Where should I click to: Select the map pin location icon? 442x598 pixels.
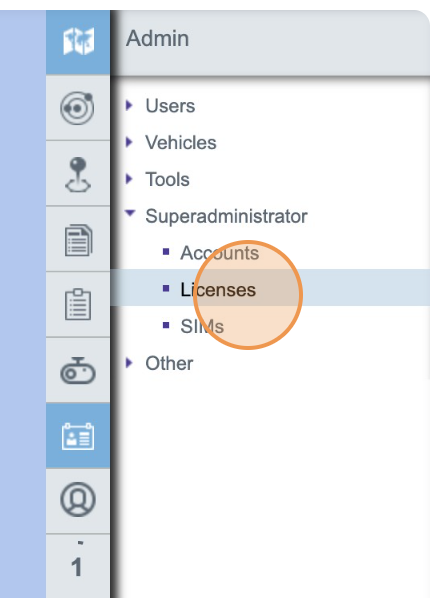[78, 174]
